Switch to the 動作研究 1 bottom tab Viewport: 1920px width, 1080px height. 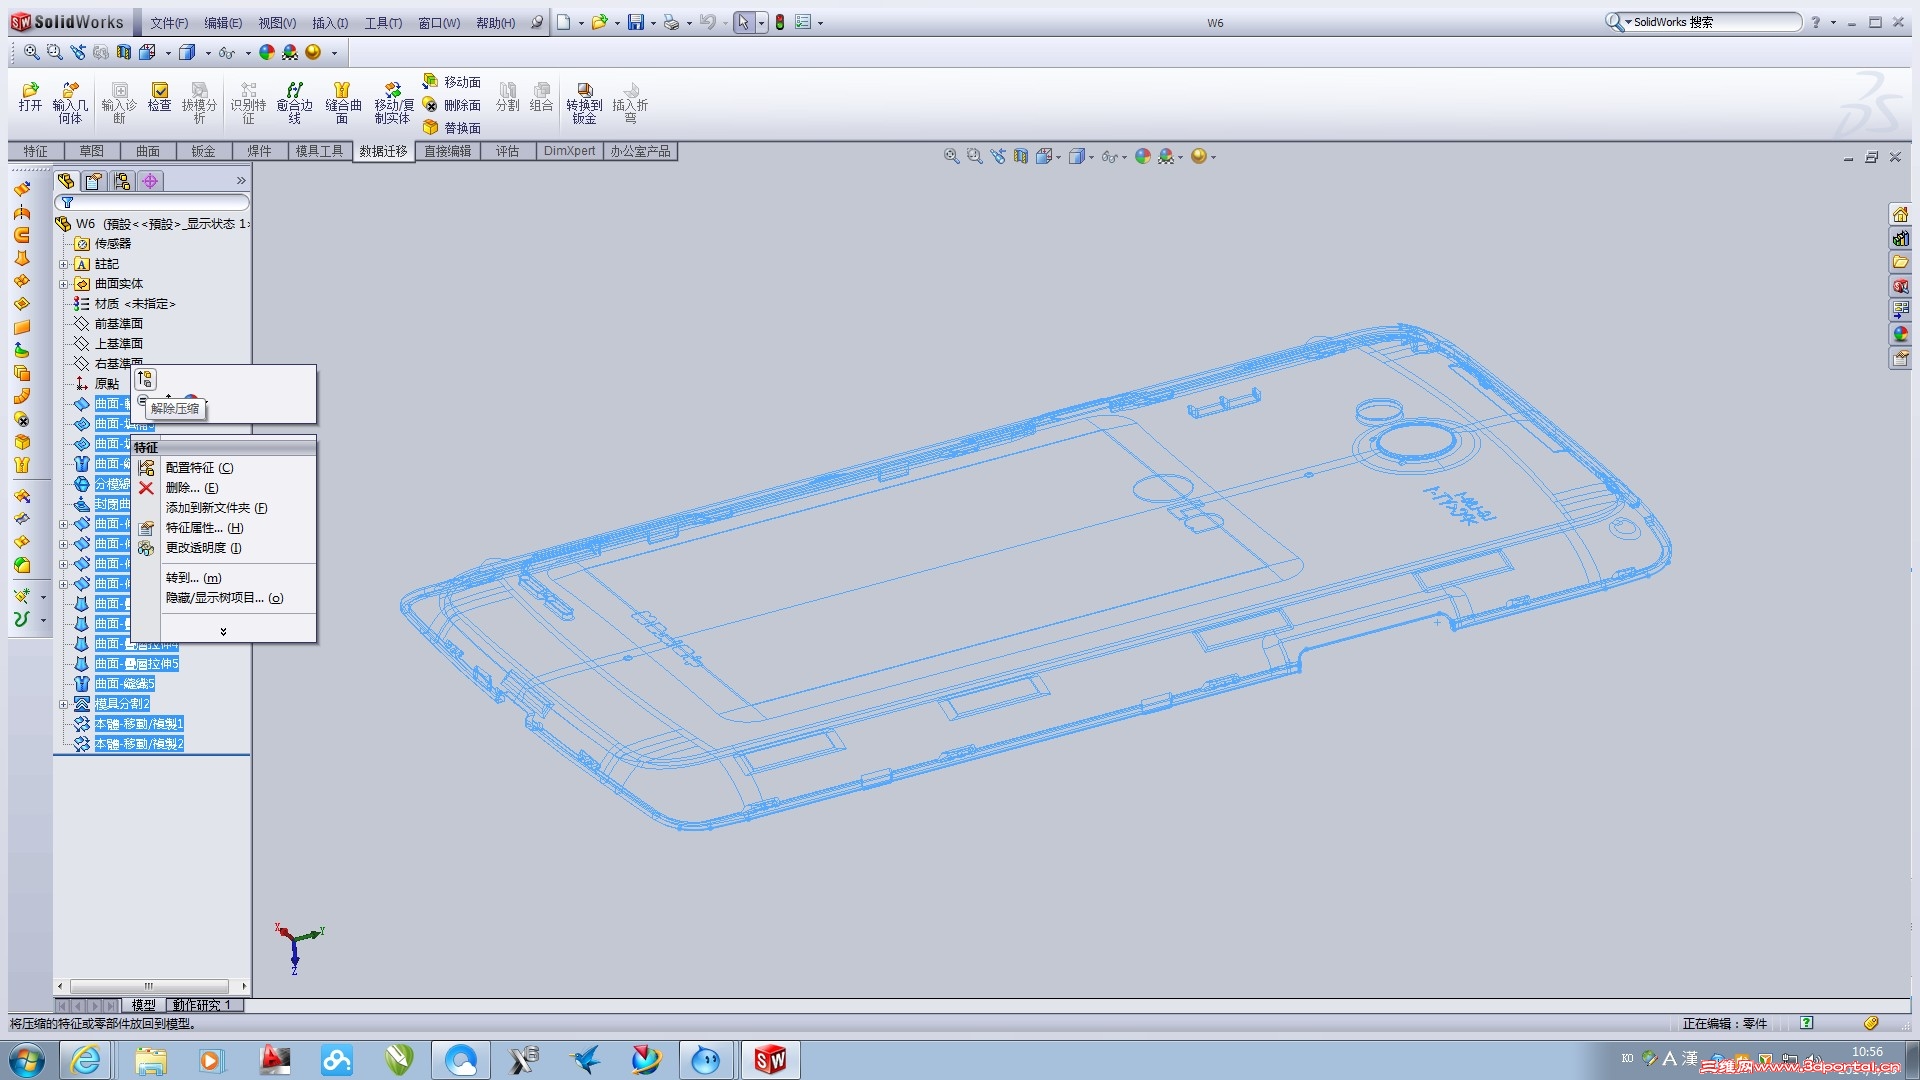(x=203, y=1005)
